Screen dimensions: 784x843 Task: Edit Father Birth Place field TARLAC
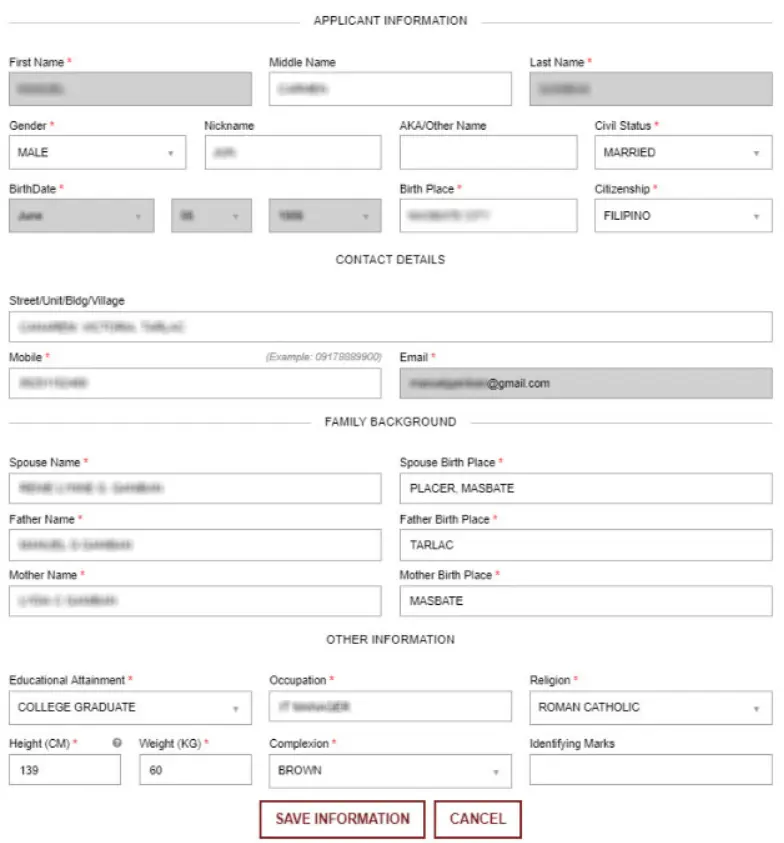586,545
